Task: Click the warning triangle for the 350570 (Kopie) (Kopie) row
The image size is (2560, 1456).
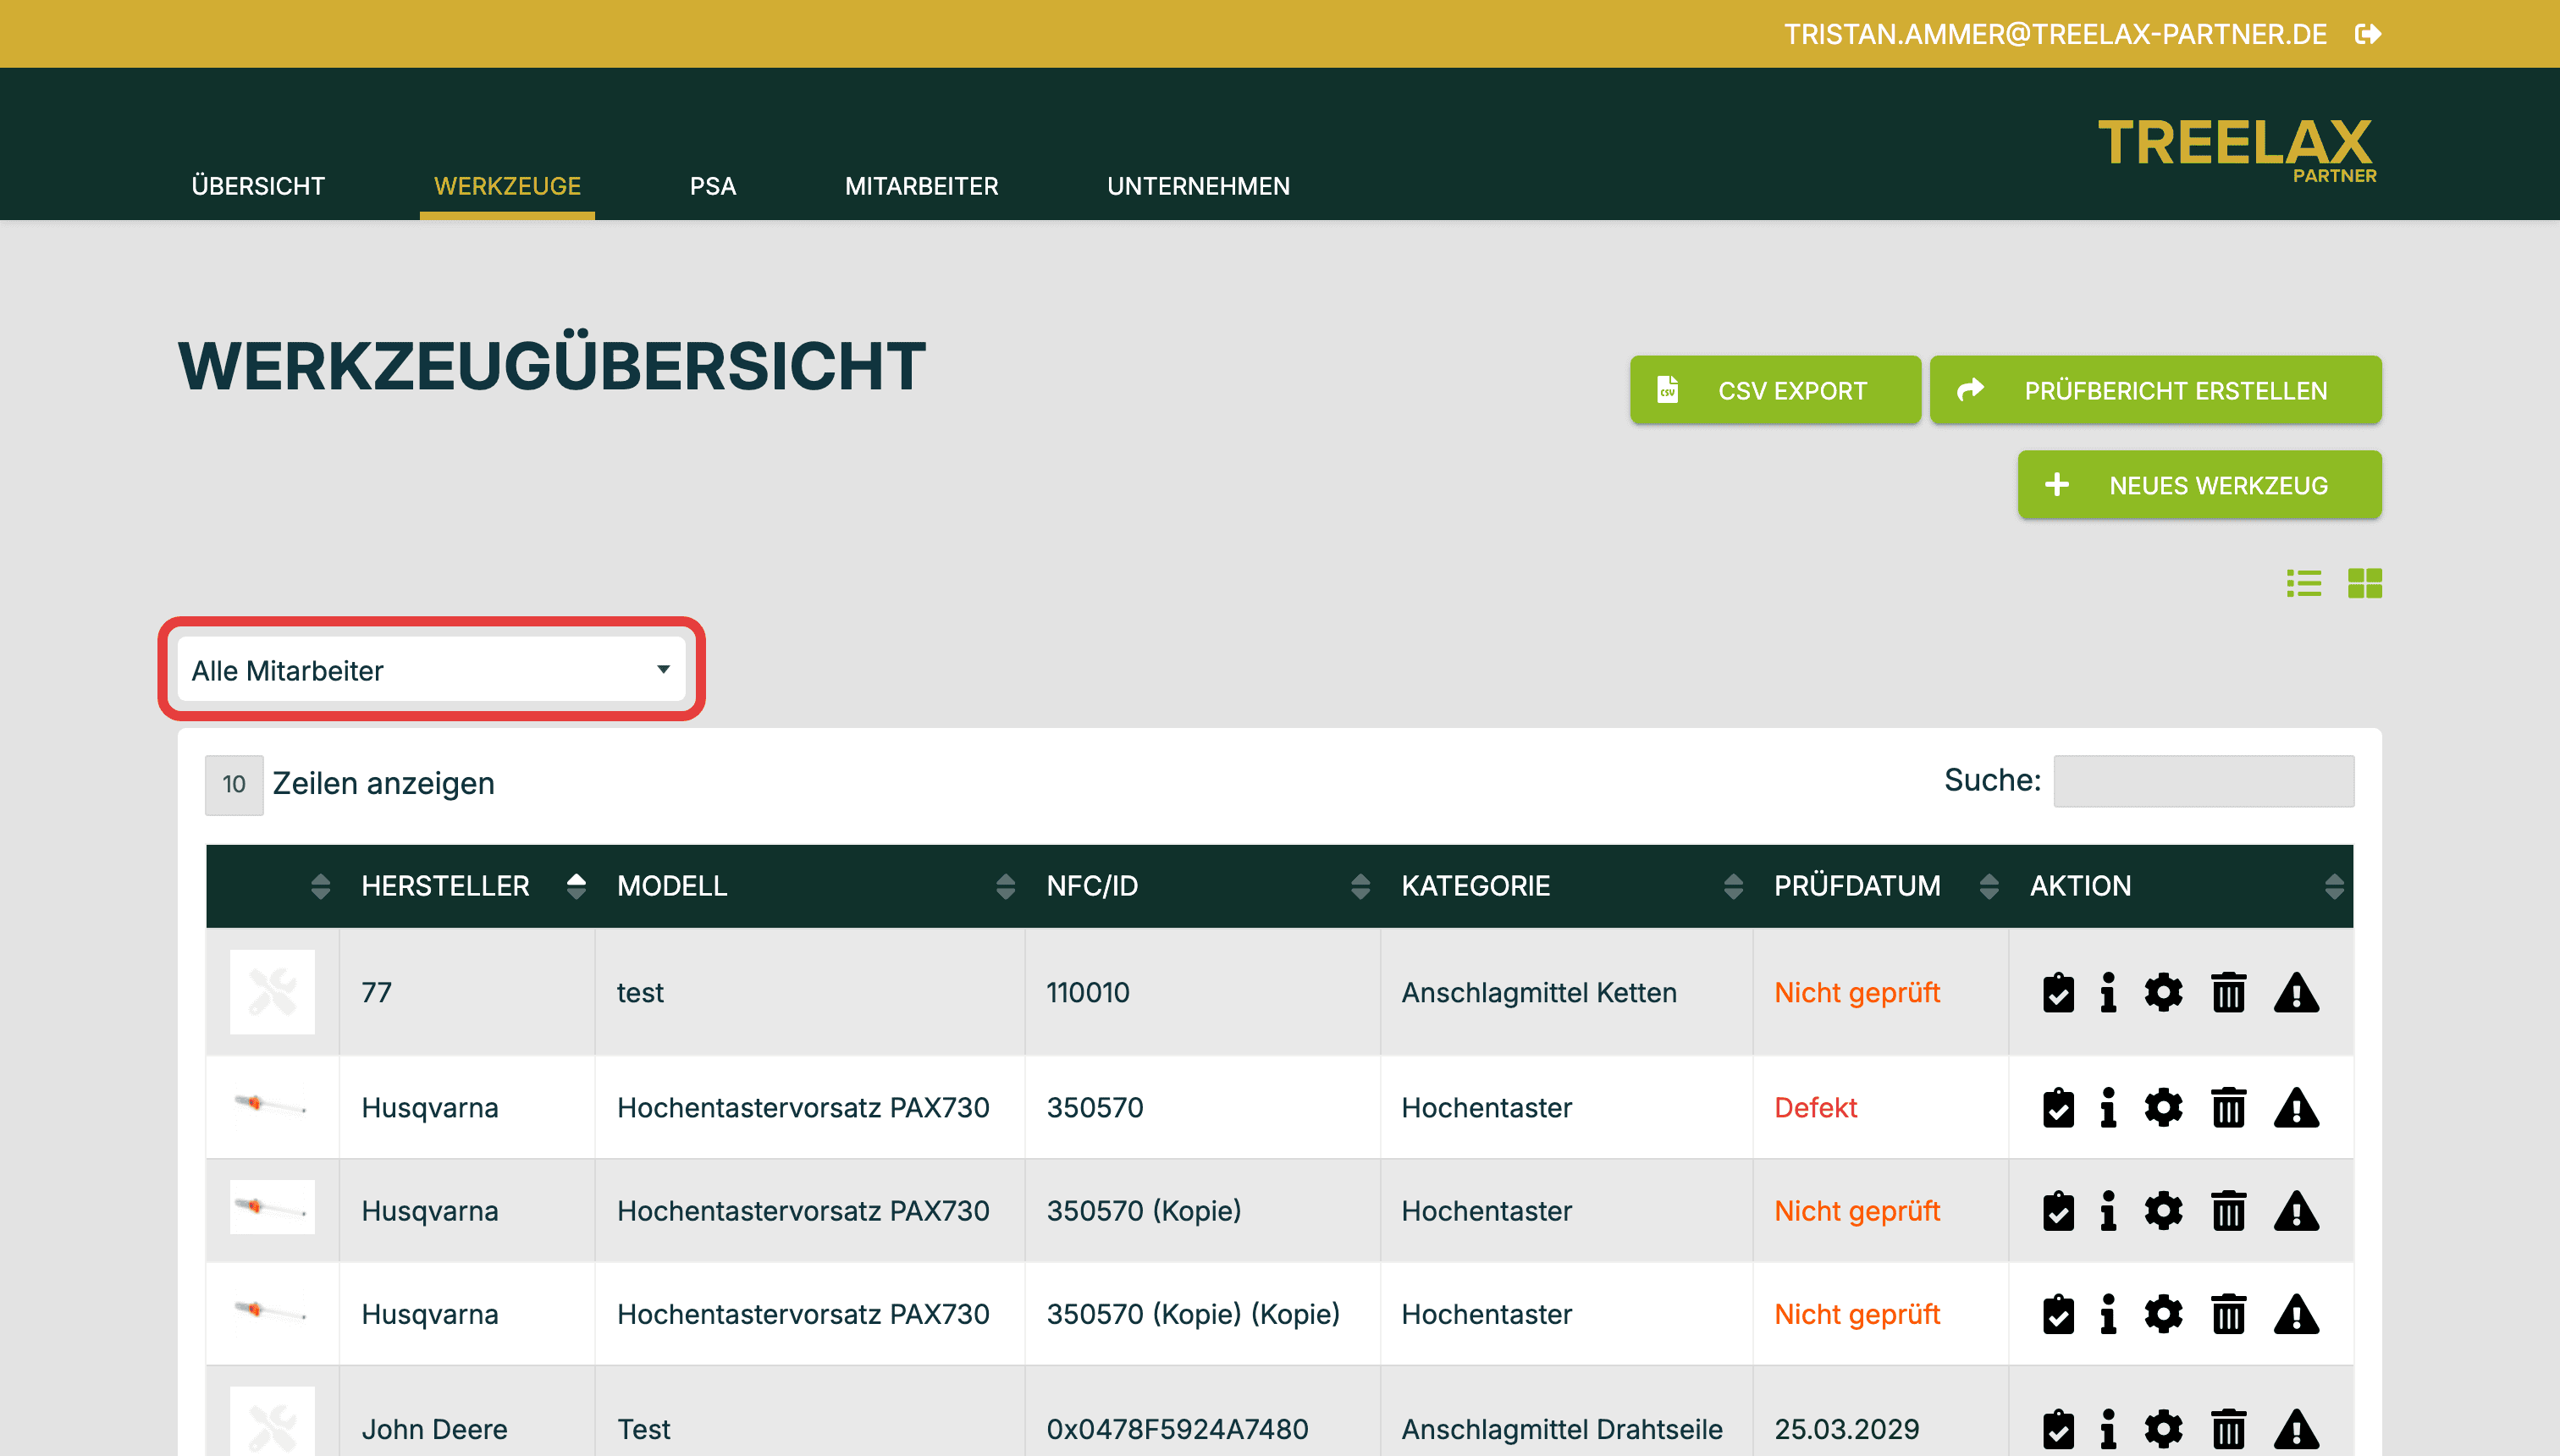Action: point(2296,1314)
